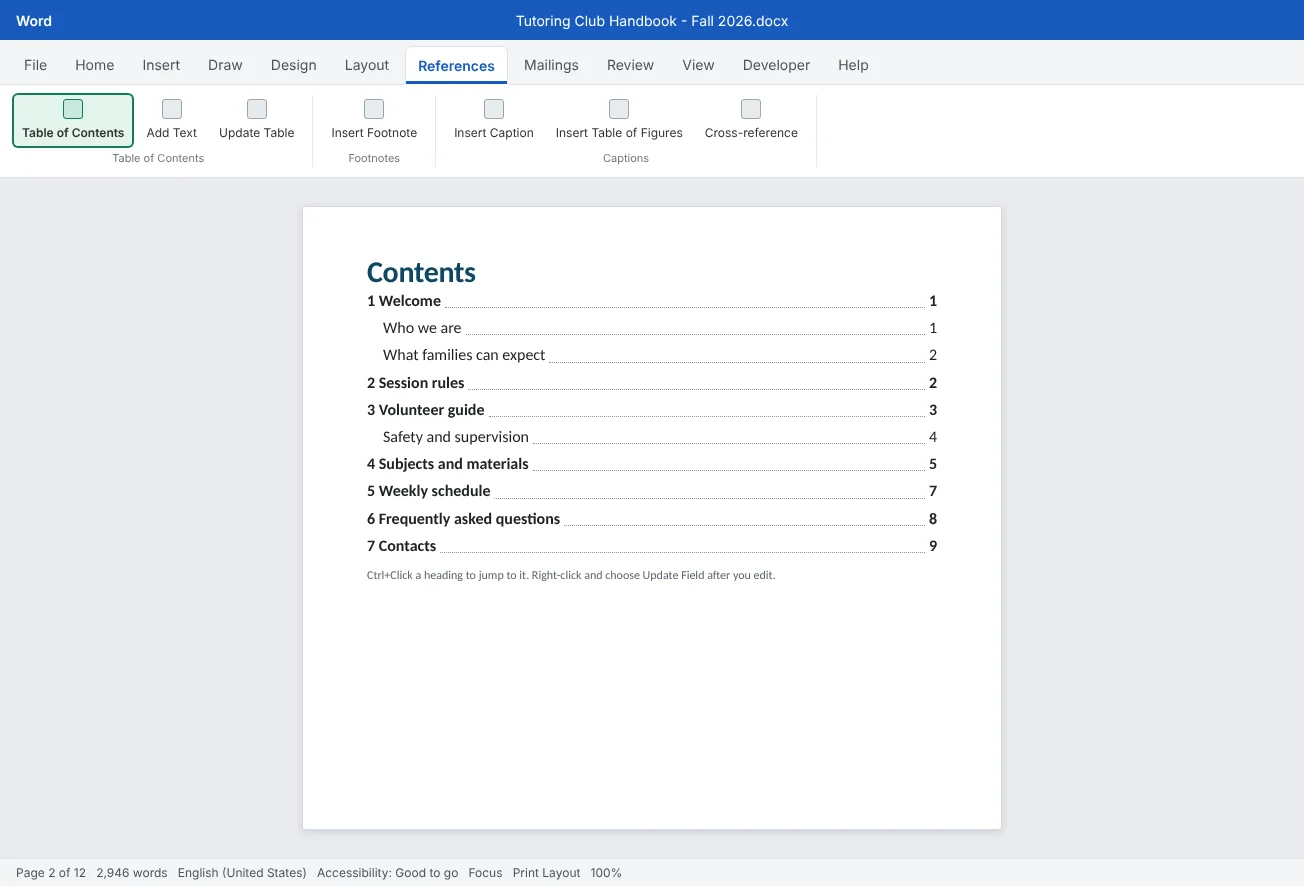Screen dimensions: 1304x886
Task: Click page number 9 beside Contacts
Action: [x=933, y=546]
